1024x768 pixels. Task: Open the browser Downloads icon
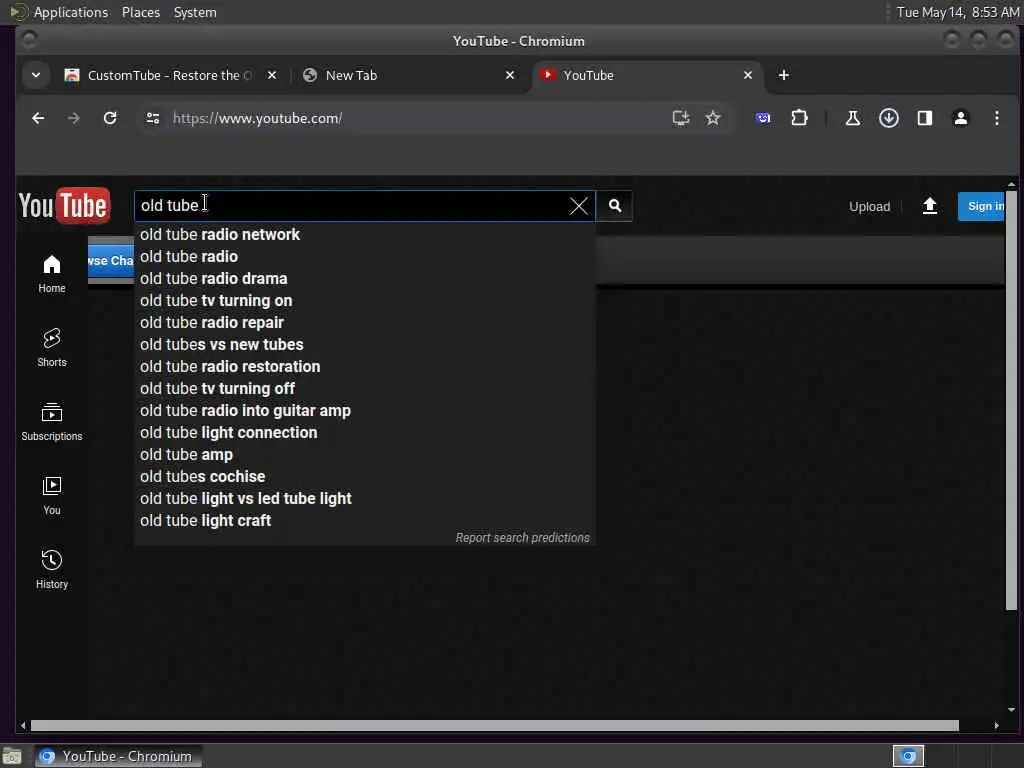(x=888, y=118)
